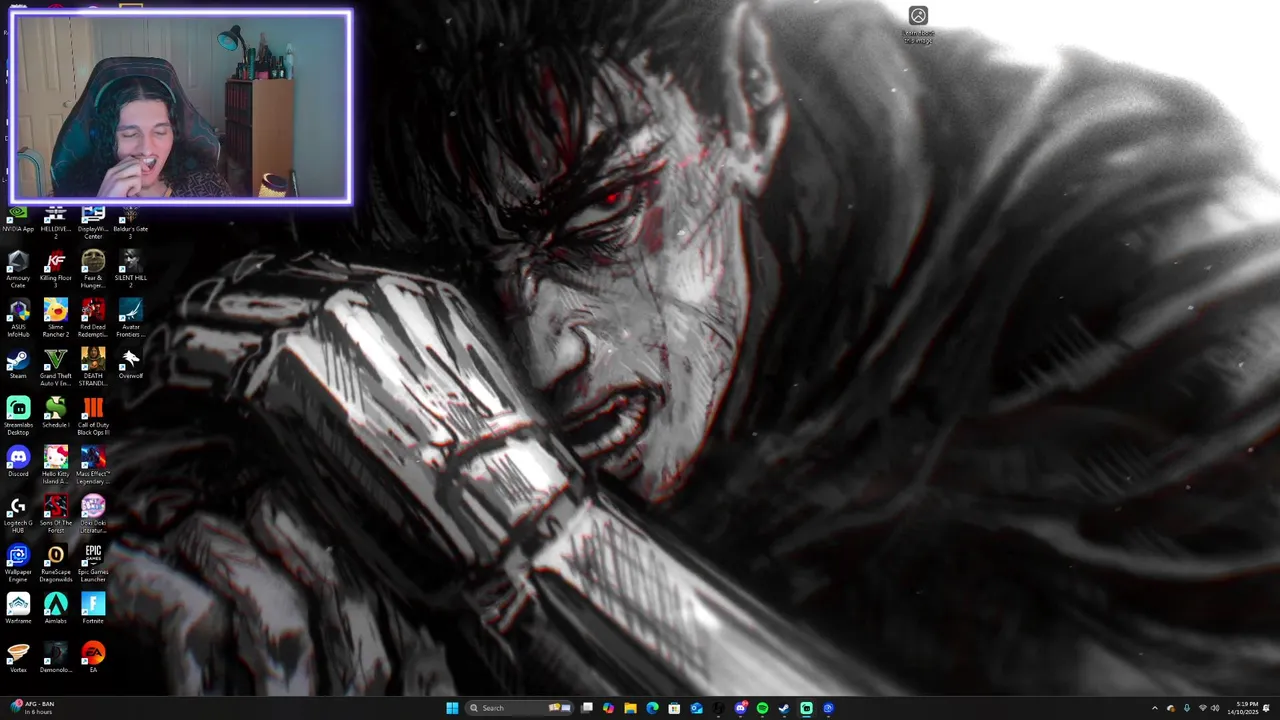The width and height of the screenshot is (1280, 720).
Task: Open the Vortex desktop shortcut
Action: (x=18, y=659)
